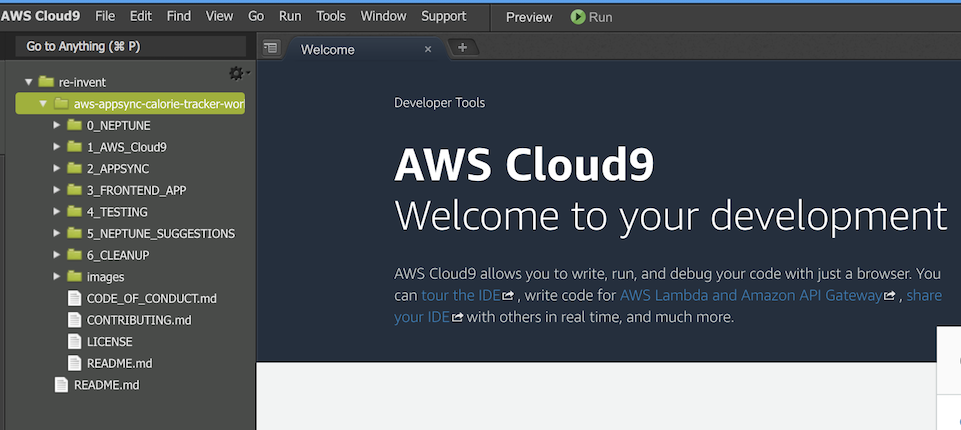
Task: Expand the images folder arrow
Action: click(57, 276)
